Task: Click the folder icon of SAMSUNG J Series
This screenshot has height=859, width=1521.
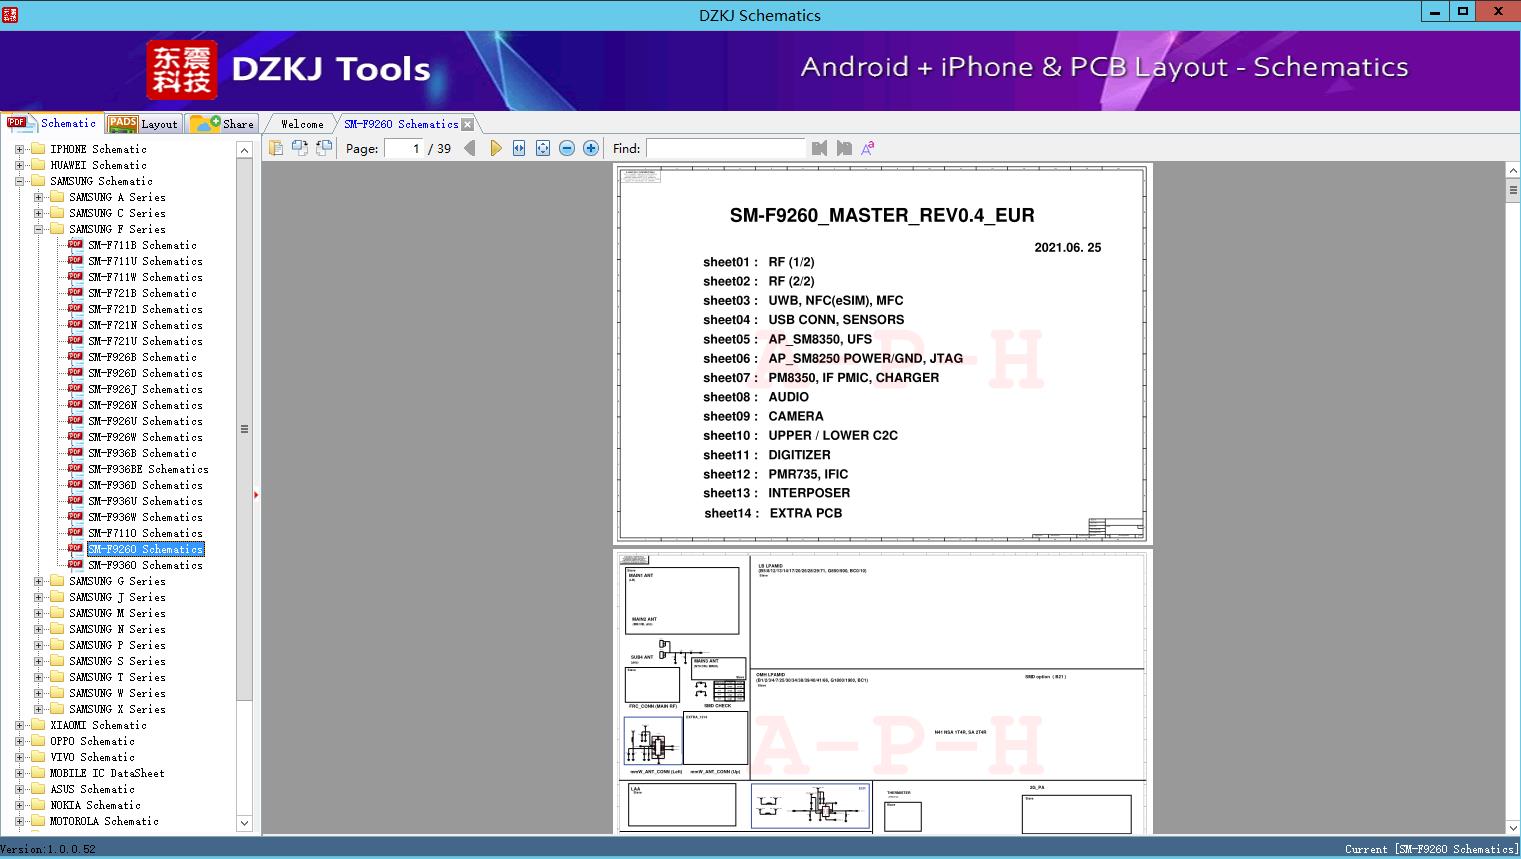Action: pyautogui.click(x=57, y=597)
